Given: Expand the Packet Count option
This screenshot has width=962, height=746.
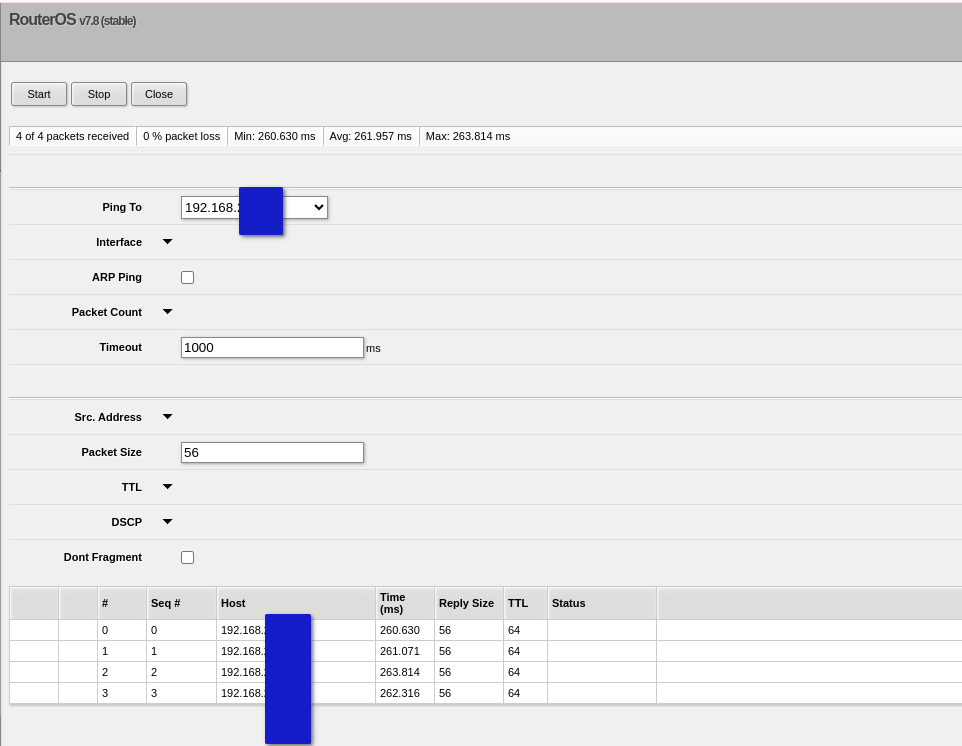Looking at the screenshot, I should point(167,312).
